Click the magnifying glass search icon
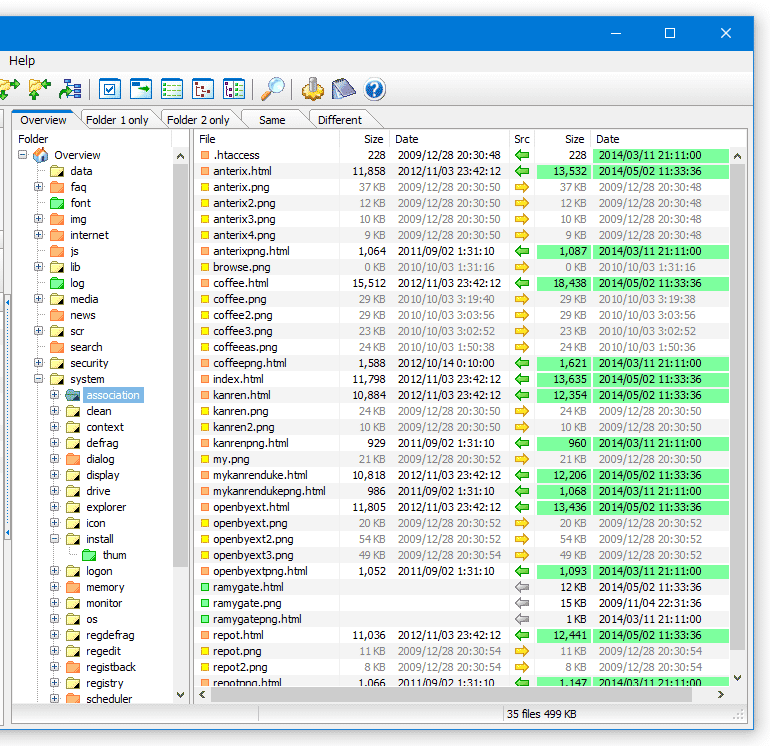Image resolution: width=770 pixels, height=746 pixels. [x=273, y=89]
